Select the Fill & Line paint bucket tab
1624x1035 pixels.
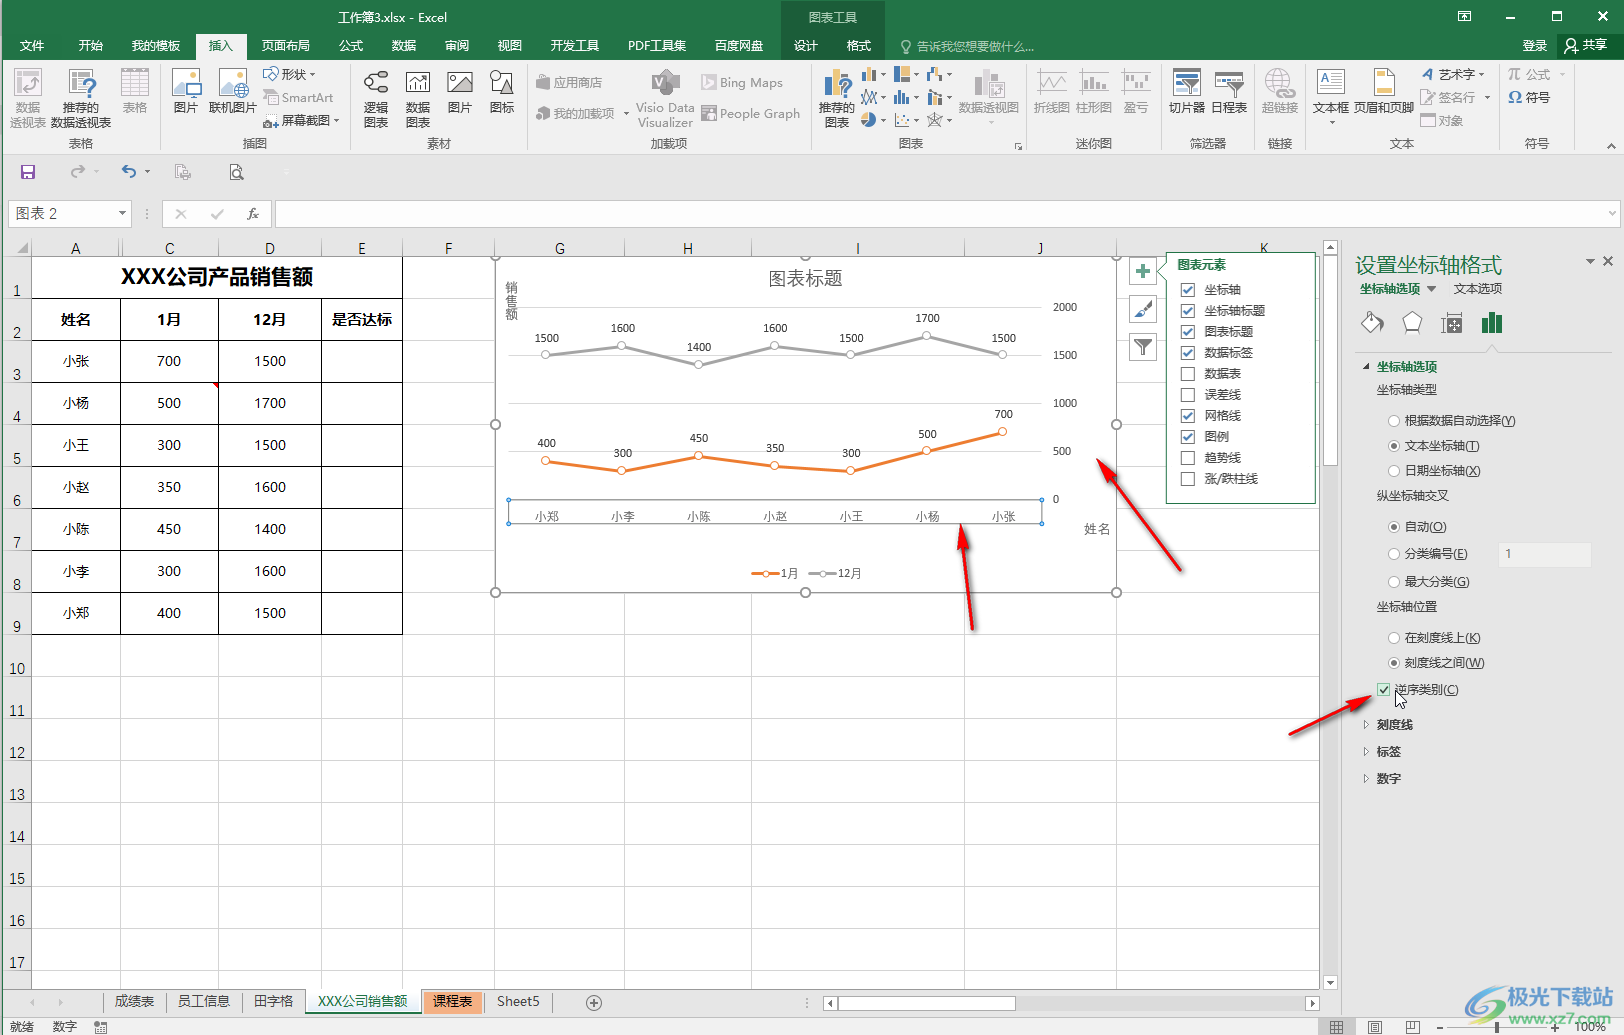[1372, 323]
